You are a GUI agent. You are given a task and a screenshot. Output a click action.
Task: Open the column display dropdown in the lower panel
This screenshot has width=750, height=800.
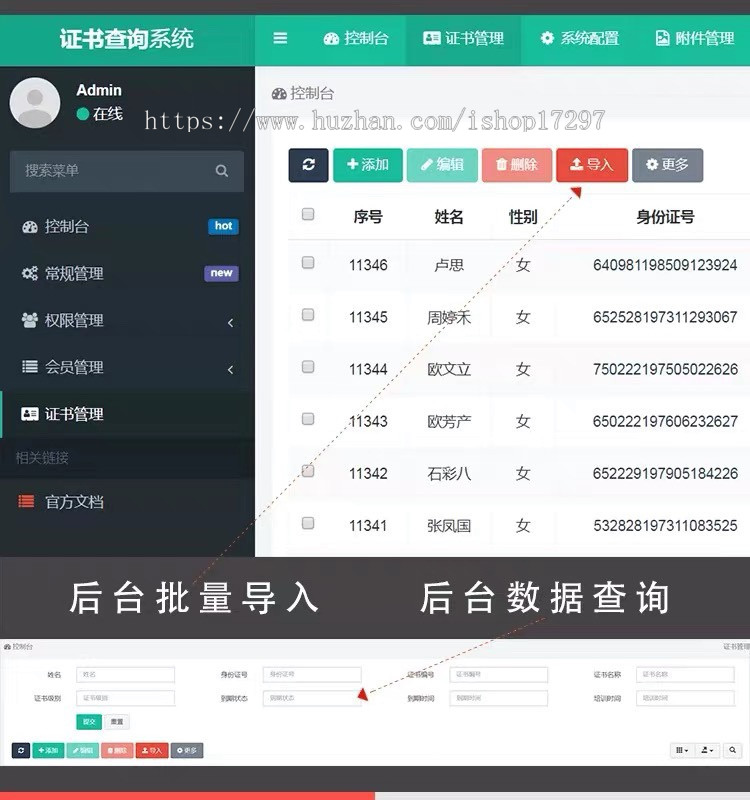(682, 750)
